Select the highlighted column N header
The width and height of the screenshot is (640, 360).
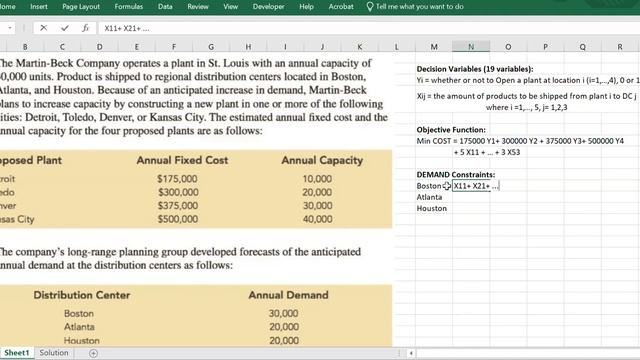tap(471, 47)
